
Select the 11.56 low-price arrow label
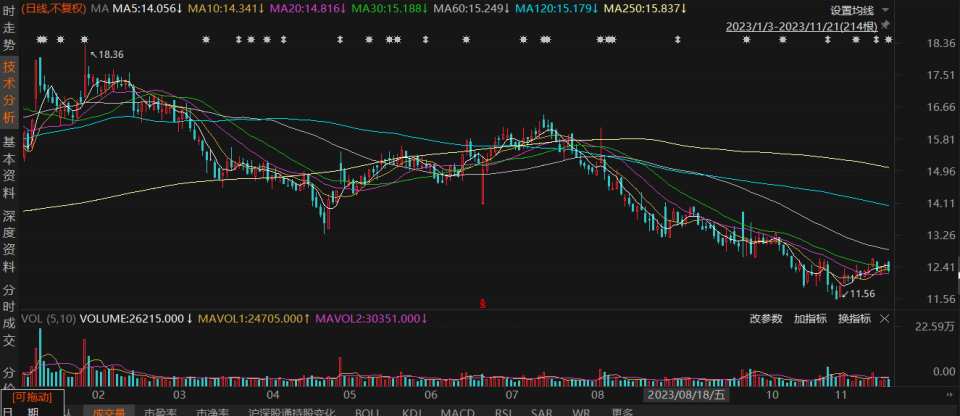858,294
